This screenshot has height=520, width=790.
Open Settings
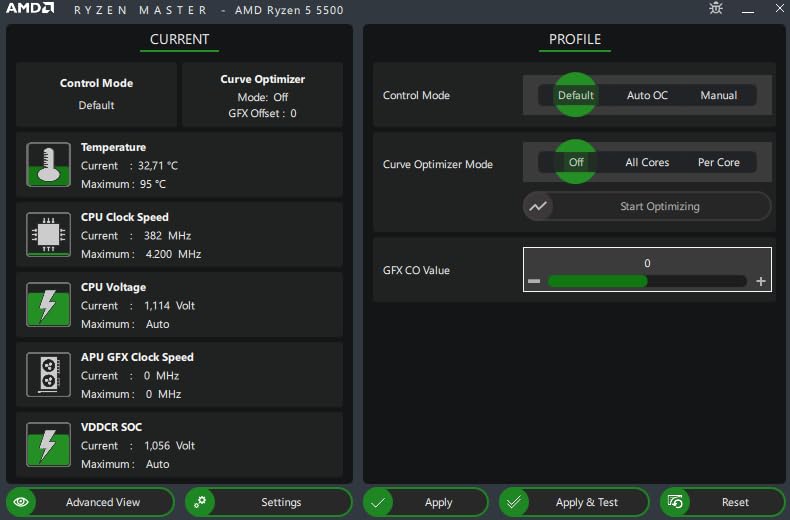click(269, 502)
